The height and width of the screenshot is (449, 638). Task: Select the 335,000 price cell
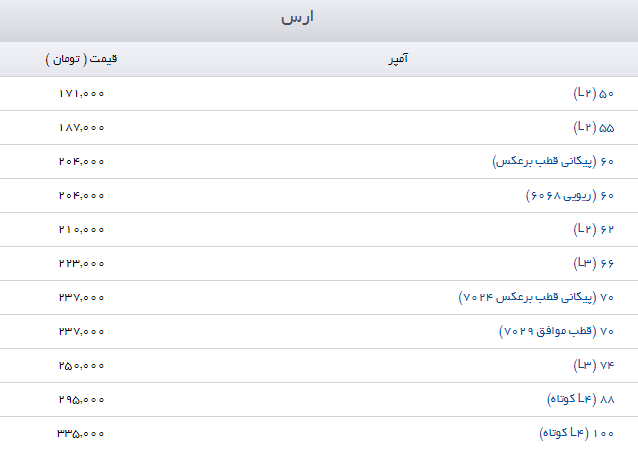82,433
